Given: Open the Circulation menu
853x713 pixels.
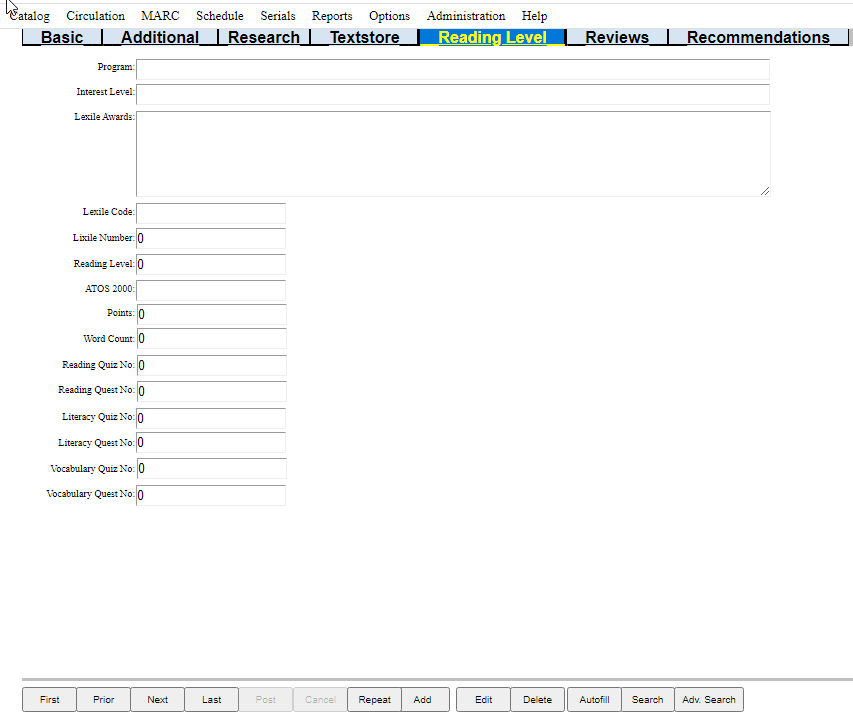Looking at the screenshot, I should [x=96, y=16].
